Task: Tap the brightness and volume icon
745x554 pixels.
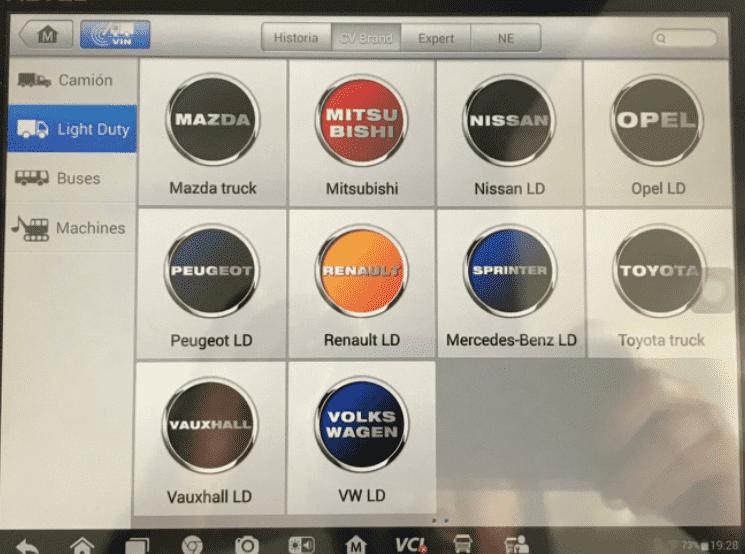Action: tap(302, 545)
